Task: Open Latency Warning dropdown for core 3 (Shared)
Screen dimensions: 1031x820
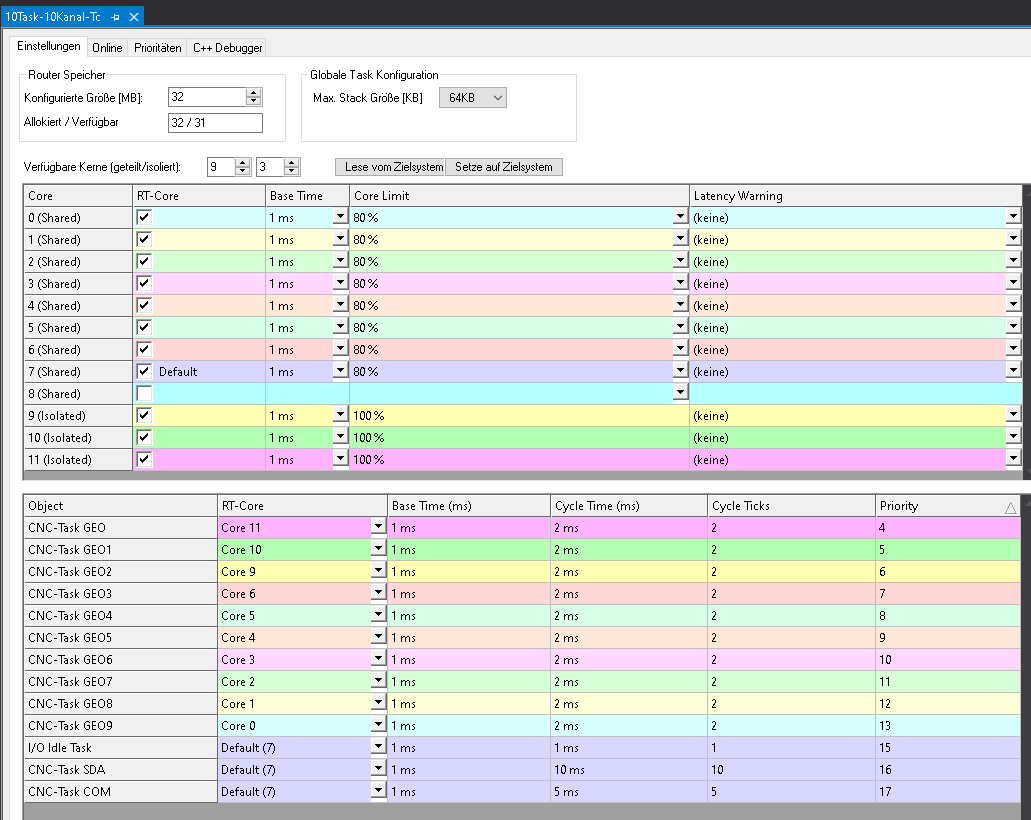Action: point(1013,284)
